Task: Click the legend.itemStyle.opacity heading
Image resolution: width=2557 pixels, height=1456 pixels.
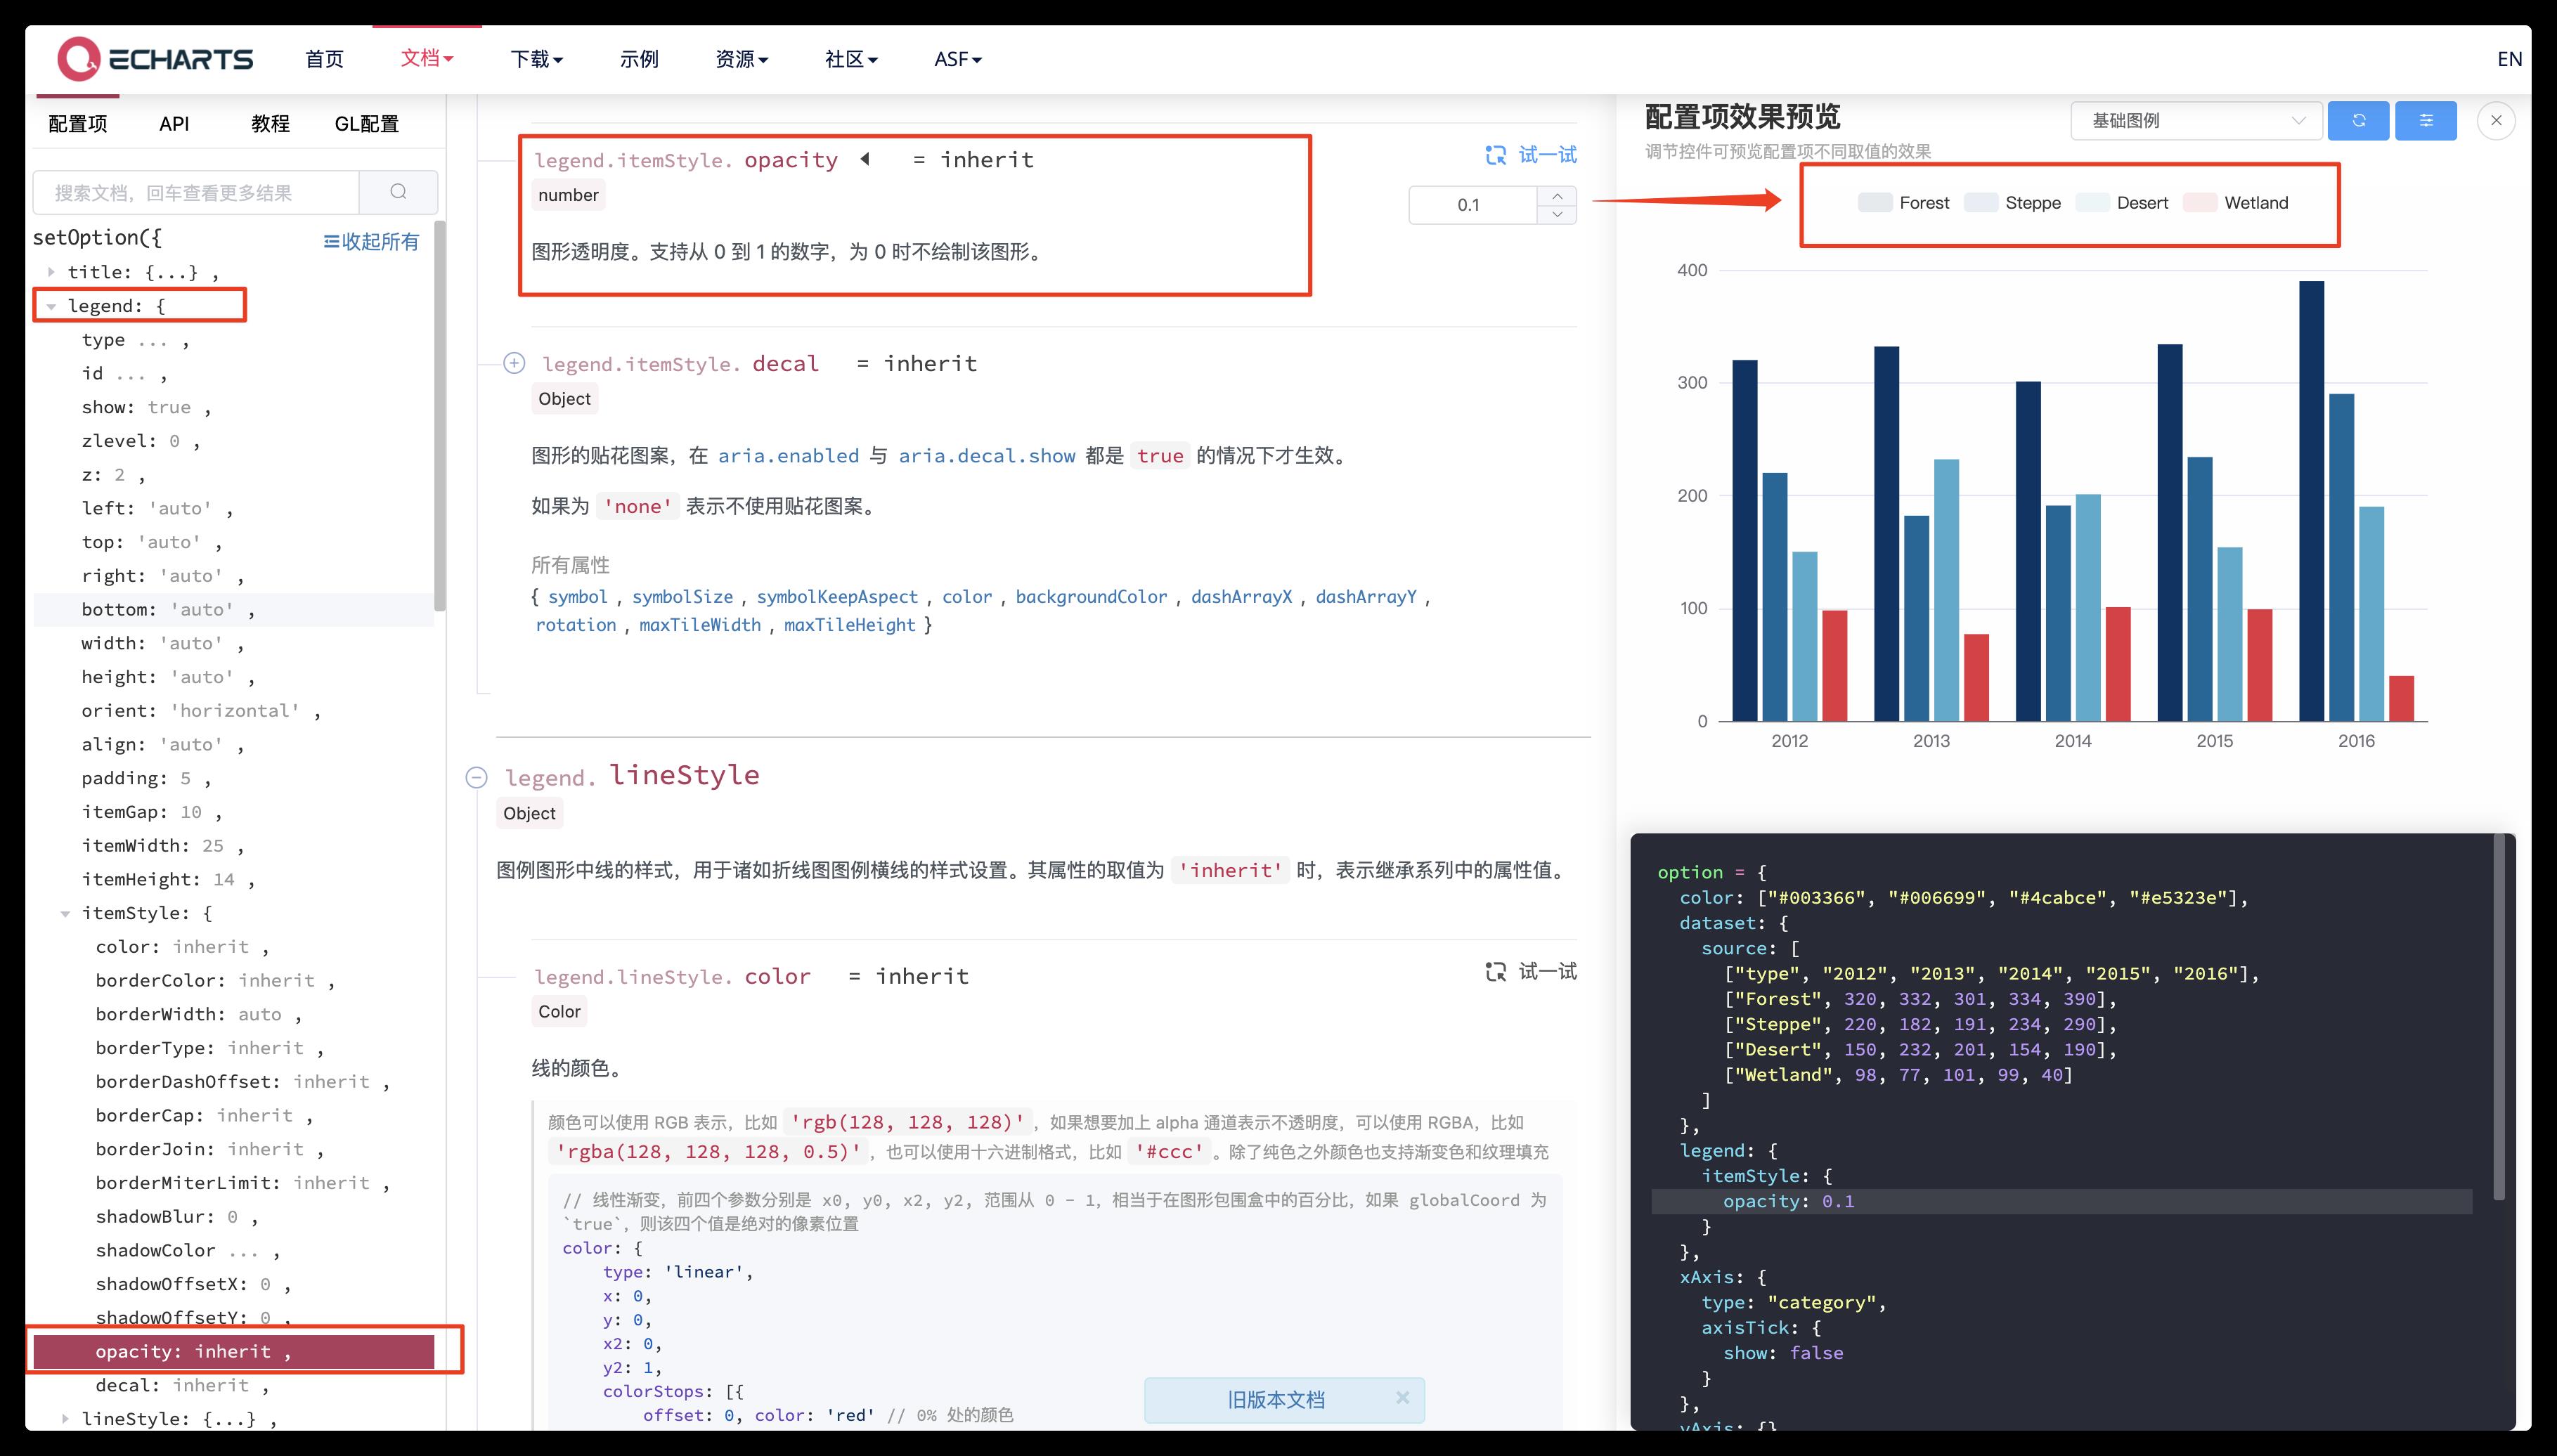Action: 686,160
